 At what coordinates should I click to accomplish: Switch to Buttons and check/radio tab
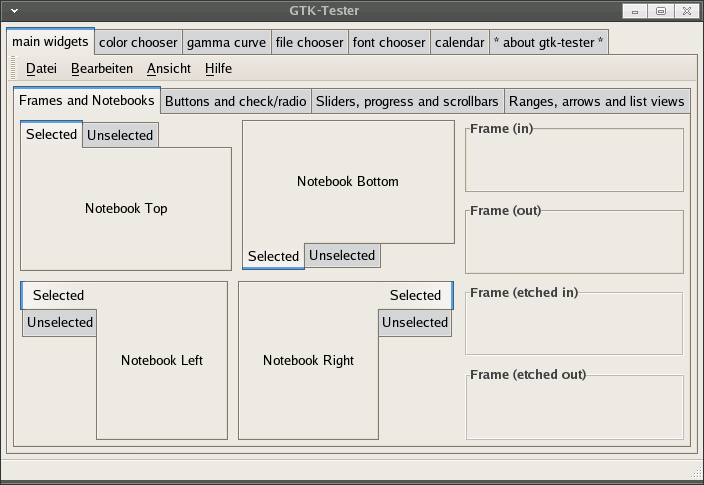(x=236, y=101)
